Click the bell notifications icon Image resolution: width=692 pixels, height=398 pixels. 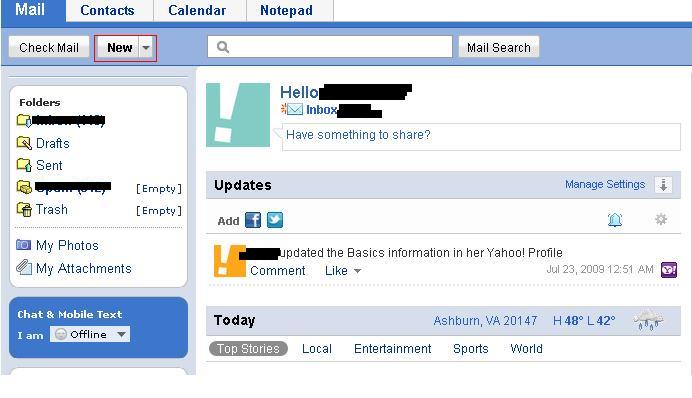pyautogui.click(x=615, y=219)
